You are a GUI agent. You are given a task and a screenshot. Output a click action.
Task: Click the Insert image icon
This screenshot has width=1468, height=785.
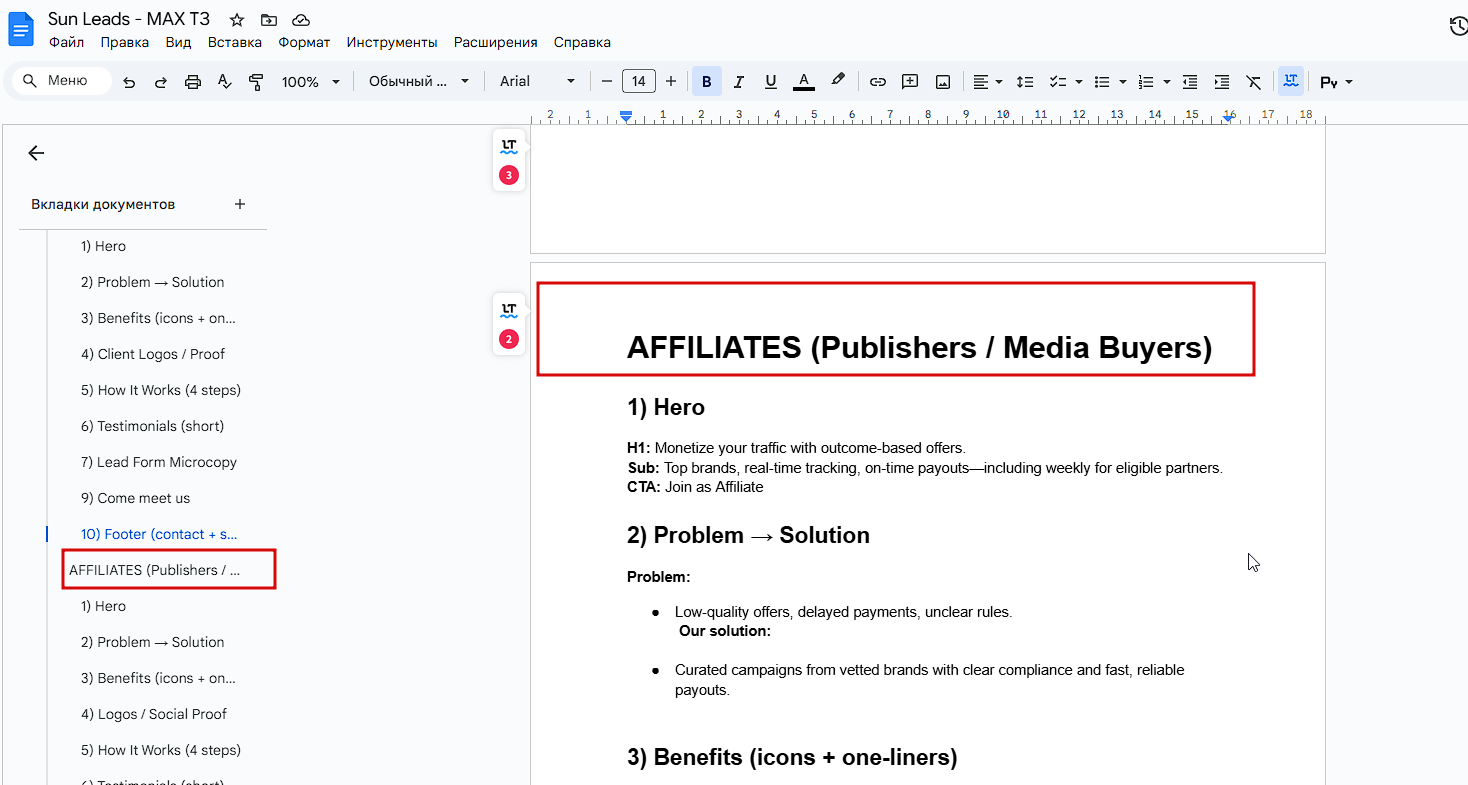point(942,82)
